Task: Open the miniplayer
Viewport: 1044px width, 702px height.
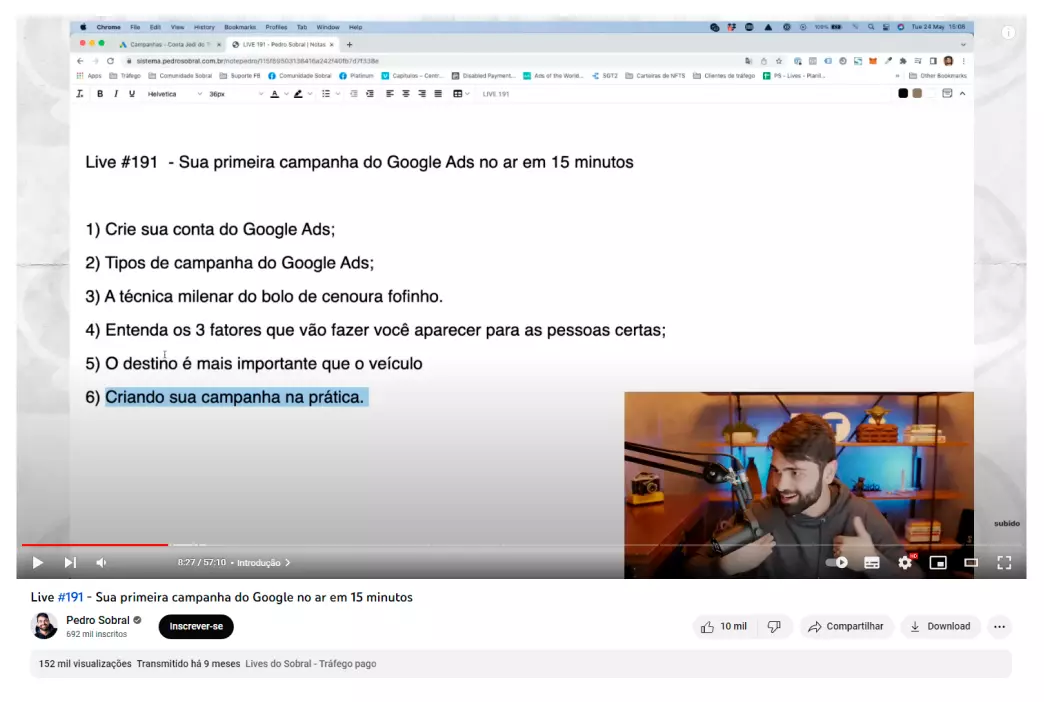Action: tap(938, 563)
